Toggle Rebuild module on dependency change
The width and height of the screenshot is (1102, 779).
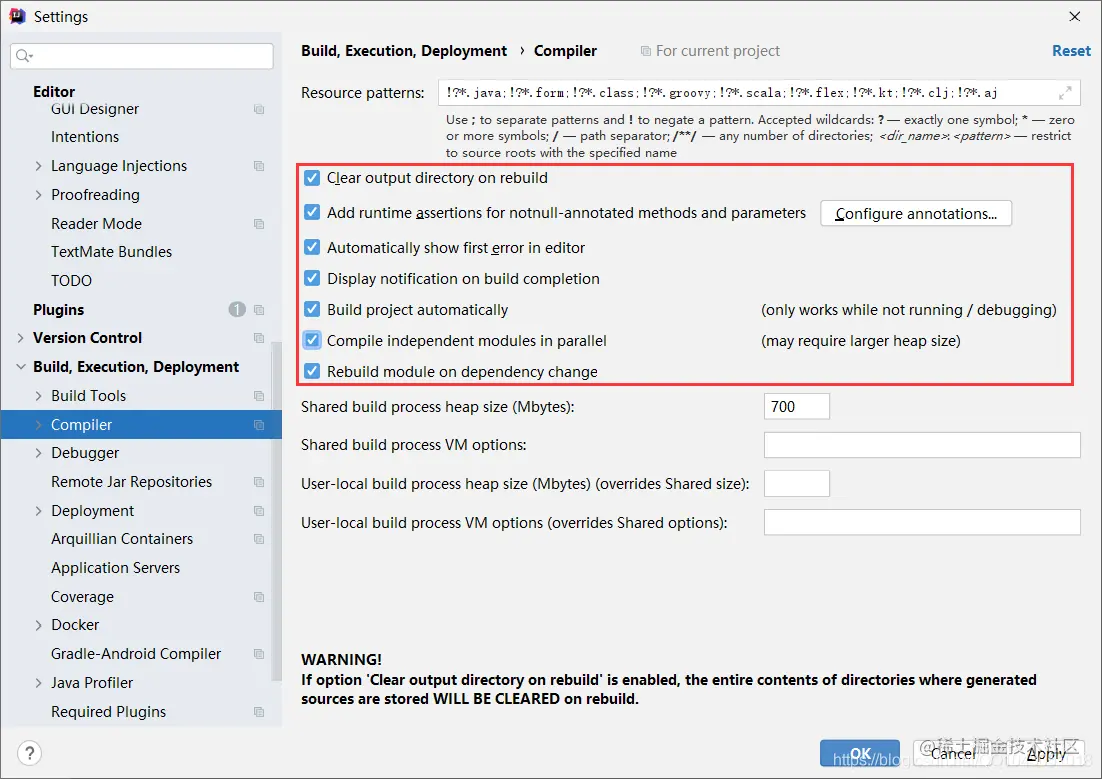tap(312, 371)
